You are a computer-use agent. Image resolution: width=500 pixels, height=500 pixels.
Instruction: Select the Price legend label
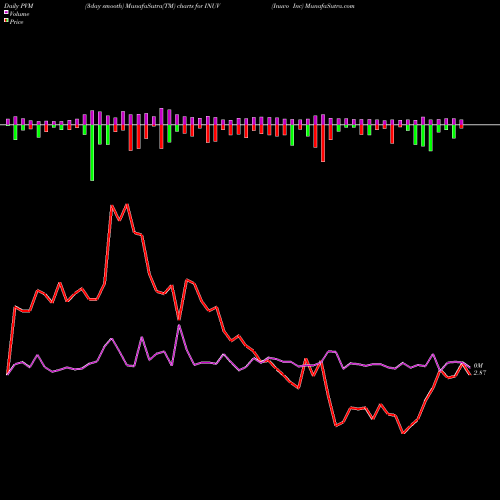click(16, 22)
